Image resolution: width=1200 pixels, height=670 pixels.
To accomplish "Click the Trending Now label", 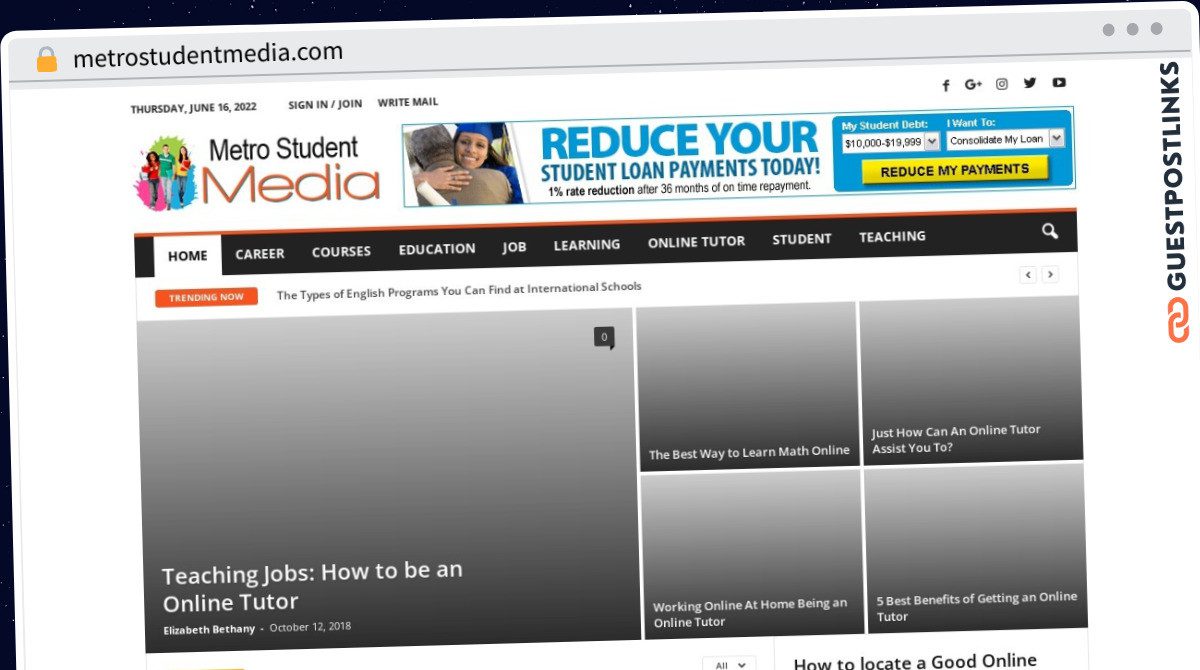I will click(x=206, y=297).
